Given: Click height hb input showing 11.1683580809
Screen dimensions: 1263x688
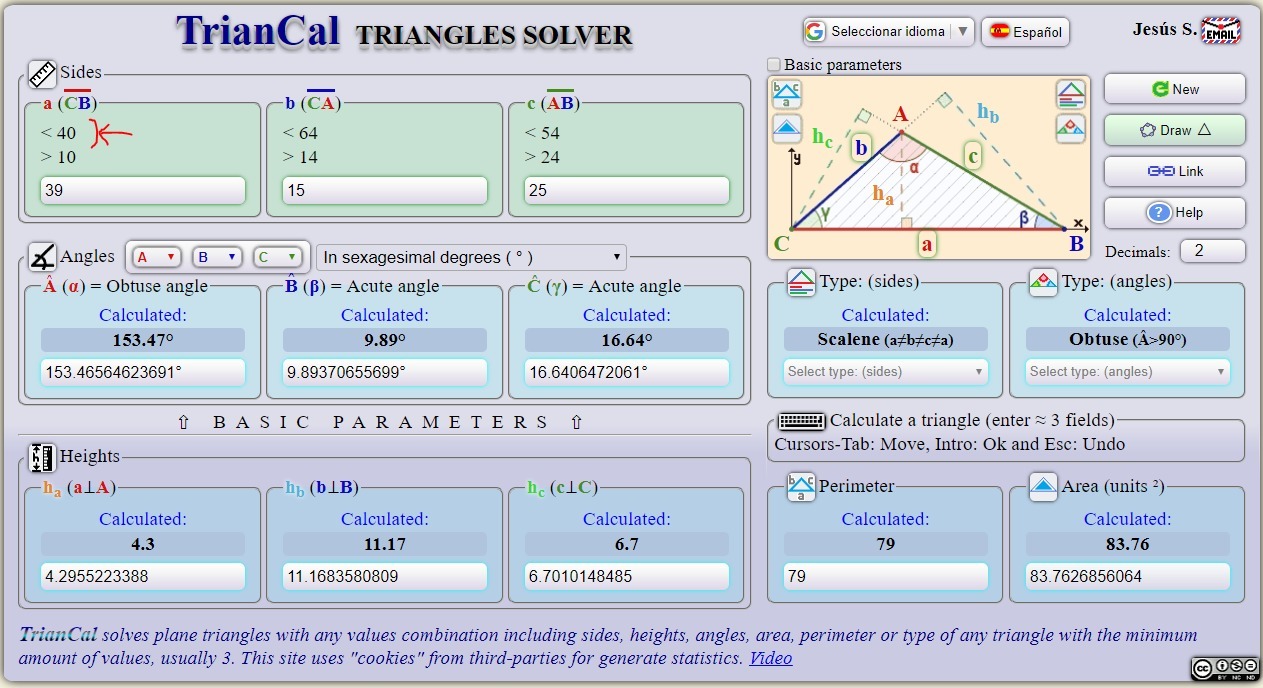Looking at the screenshot, I should pyautogui.click(x=385, y=577).
